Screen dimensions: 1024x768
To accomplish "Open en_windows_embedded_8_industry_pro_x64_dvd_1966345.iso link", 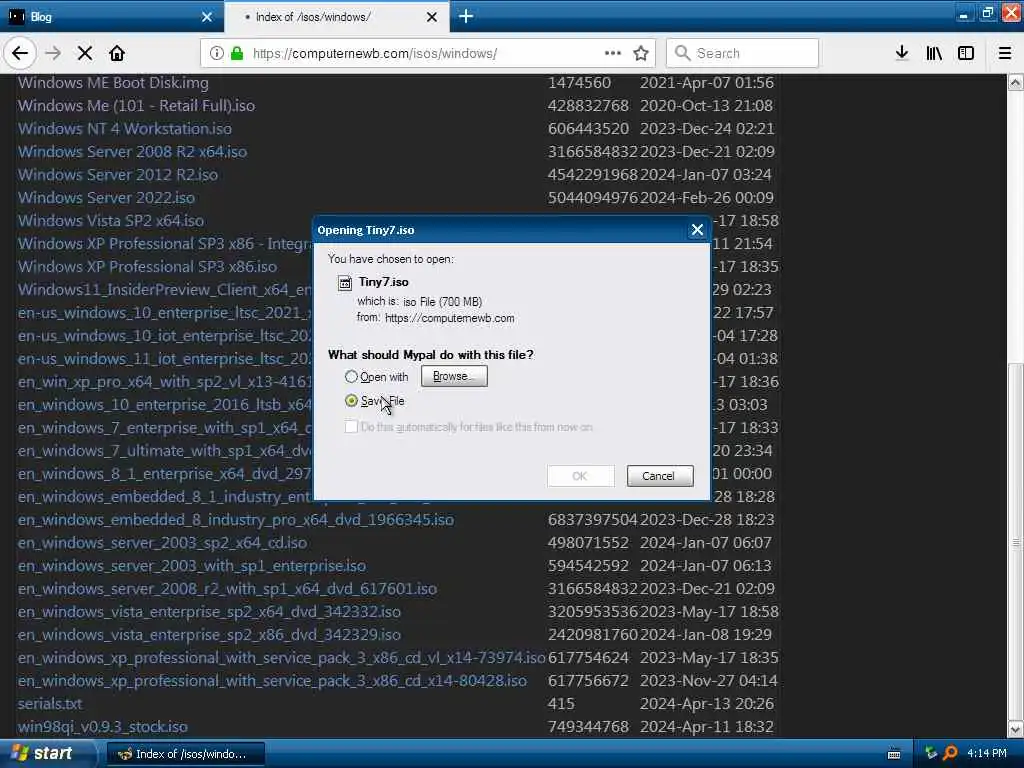I will [x=236, y=520].
